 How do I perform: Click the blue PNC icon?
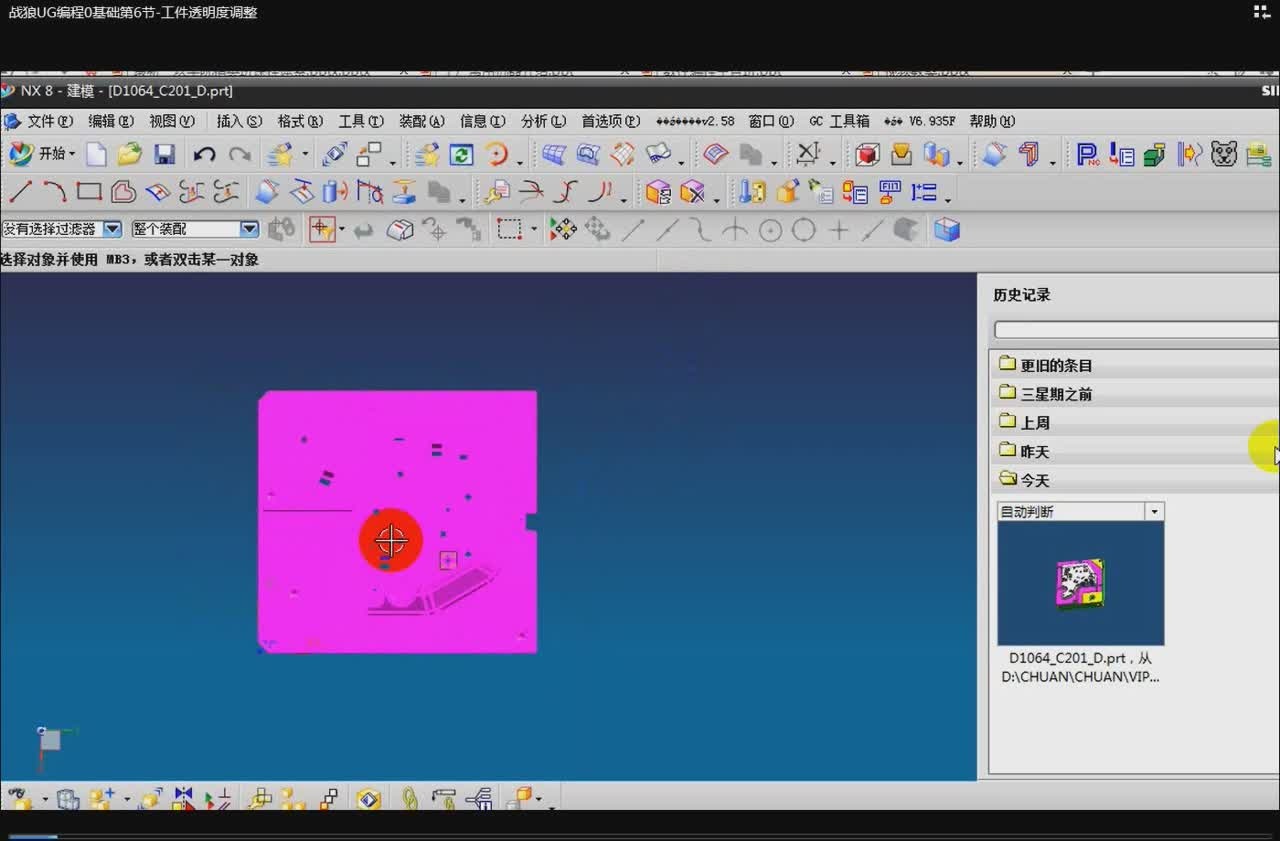point(1087,154)
